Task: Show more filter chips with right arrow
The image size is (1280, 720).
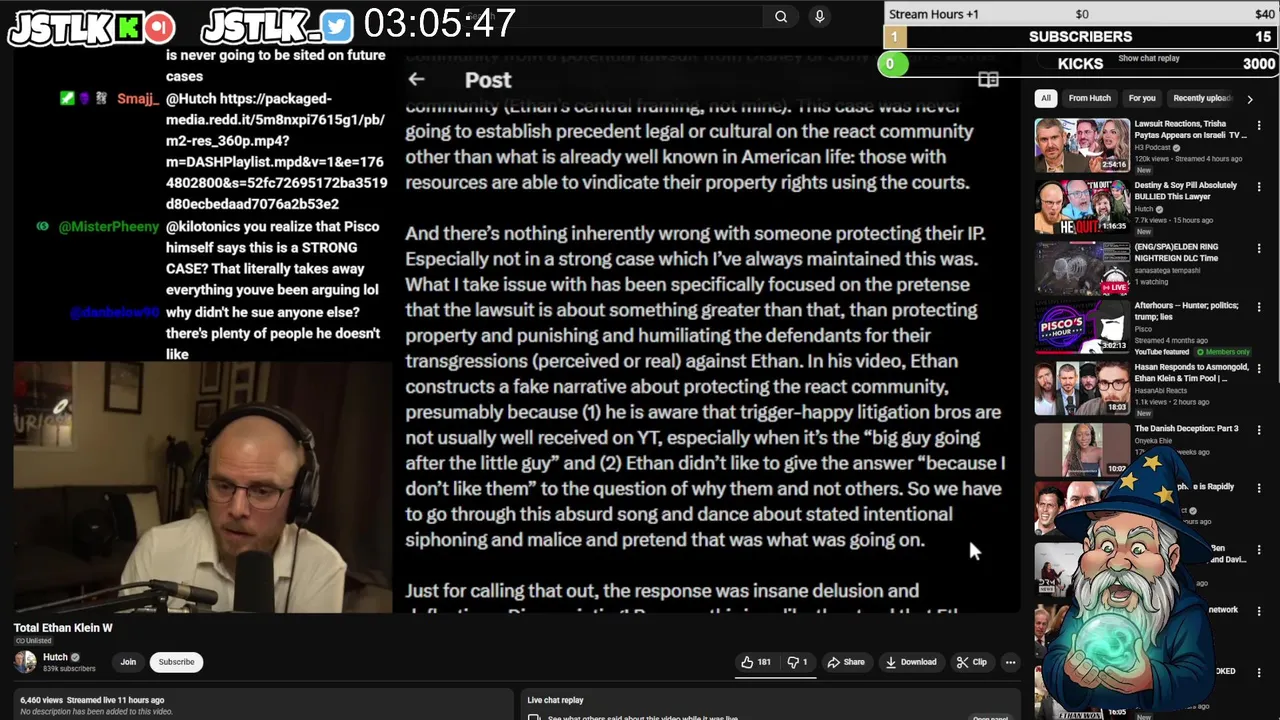Action: pyautogui.click(x=1249, y=99)
